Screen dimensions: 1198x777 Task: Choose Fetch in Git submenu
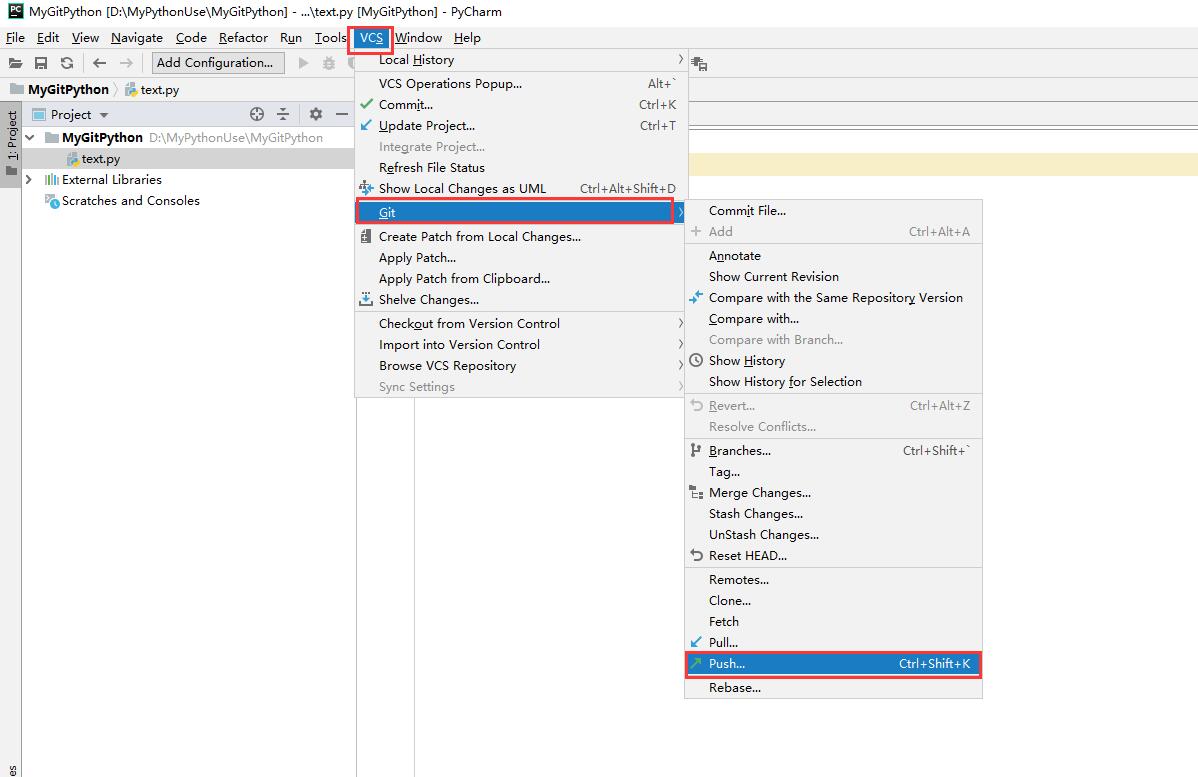tap(833, 621)
